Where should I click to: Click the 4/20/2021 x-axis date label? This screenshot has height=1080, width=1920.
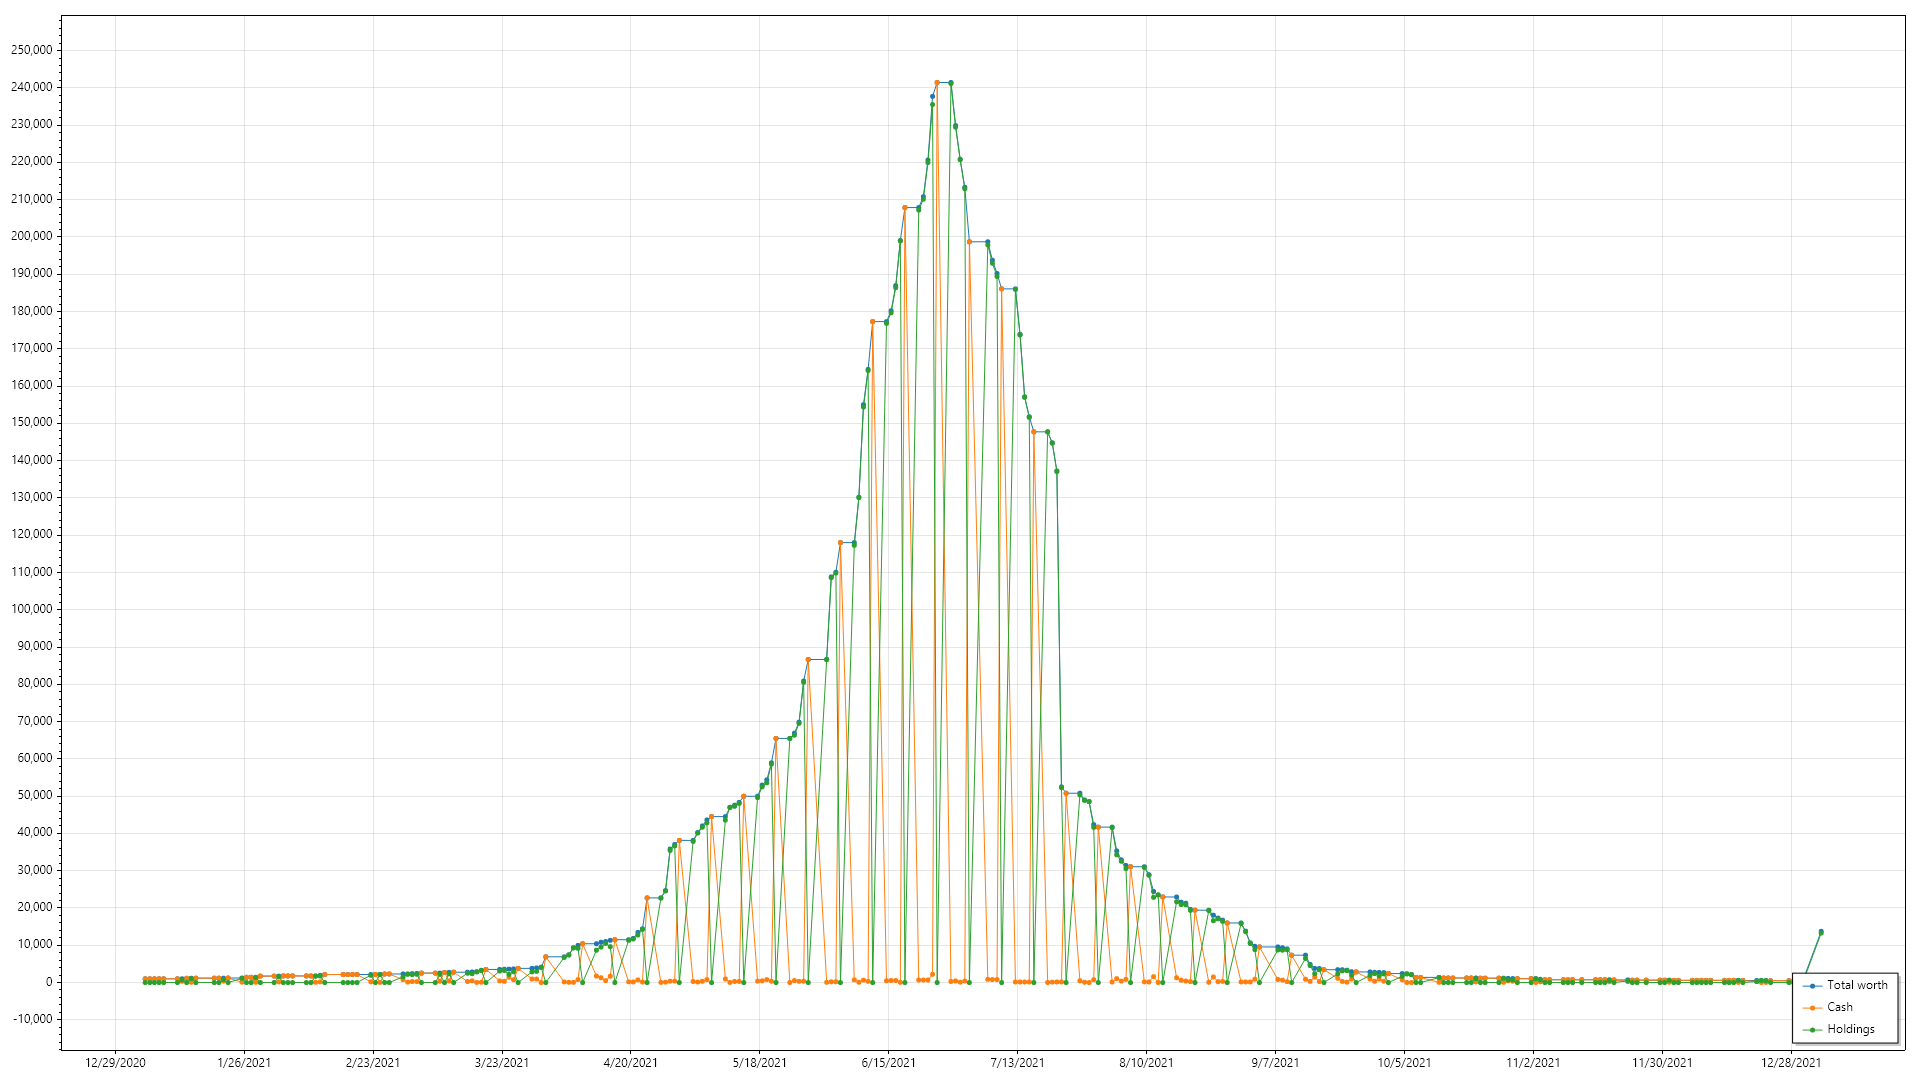[x=630, y=1063]
